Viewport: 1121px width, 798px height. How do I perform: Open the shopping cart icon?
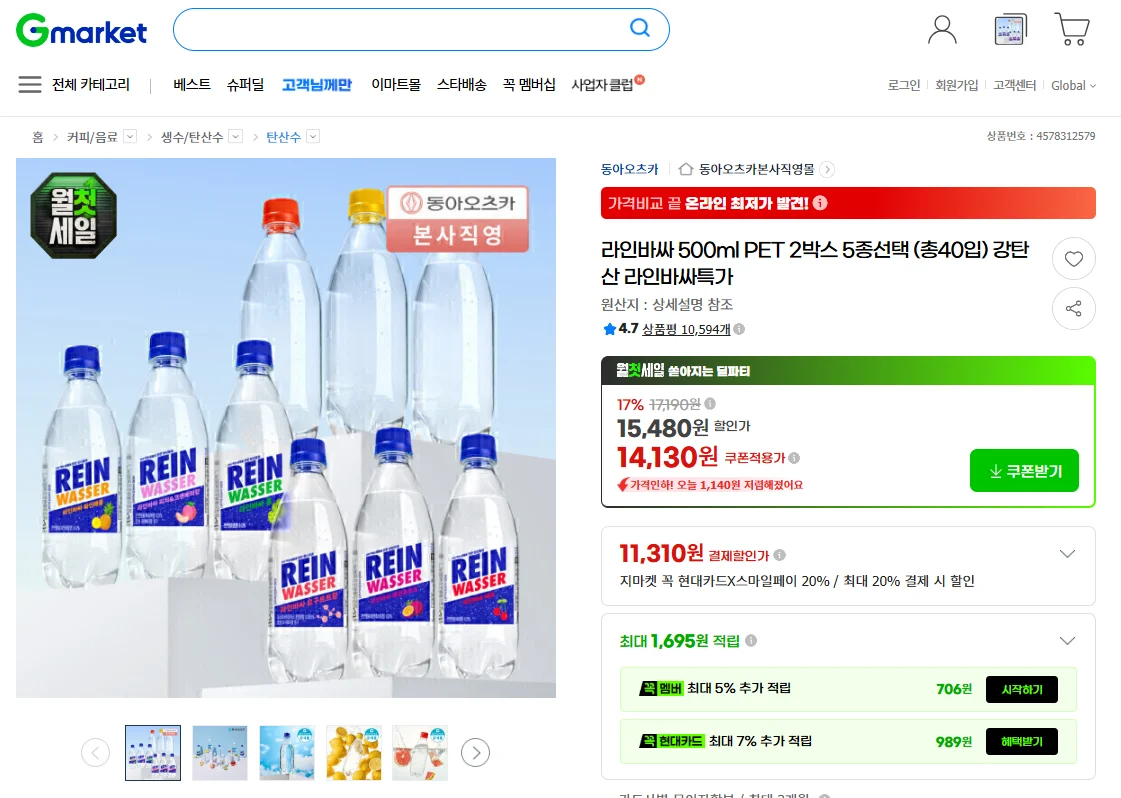pyautogui.click(x=1072, y=29)
